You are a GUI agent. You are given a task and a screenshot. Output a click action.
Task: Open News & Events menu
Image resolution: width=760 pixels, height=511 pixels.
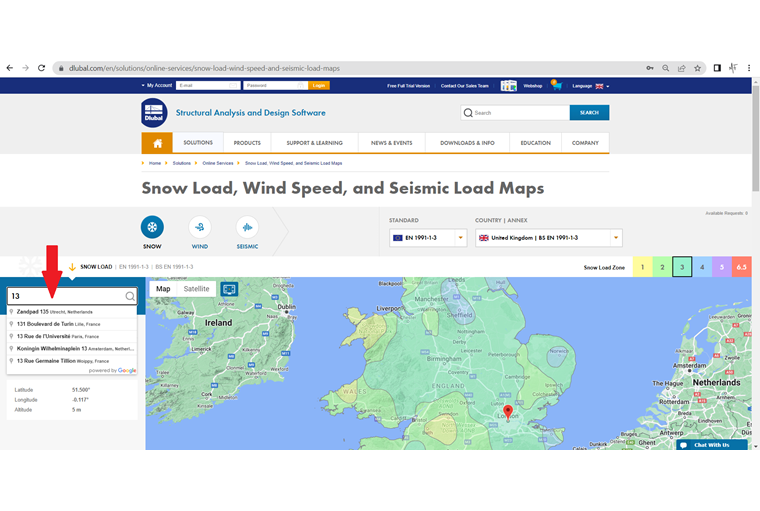tap(392, 143)
